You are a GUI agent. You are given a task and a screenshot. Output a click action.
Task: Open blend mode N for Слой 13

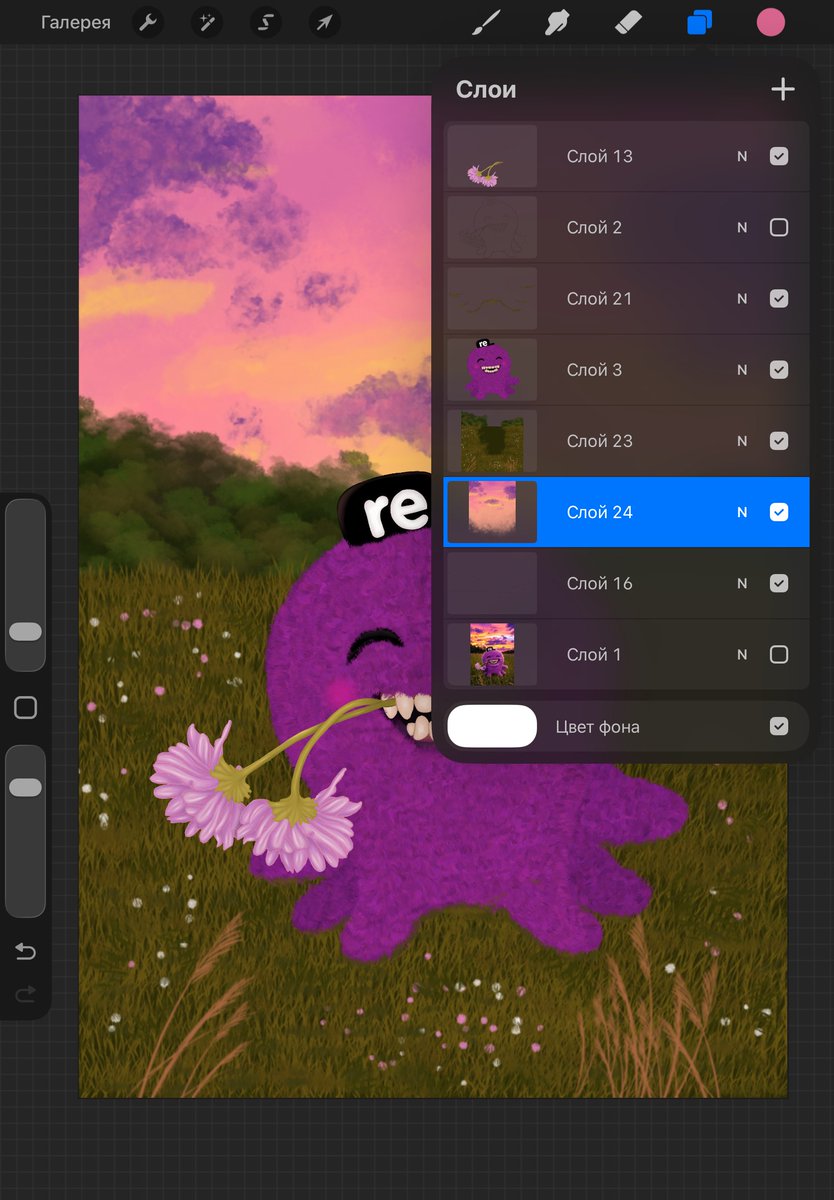[x=742, y=157]
